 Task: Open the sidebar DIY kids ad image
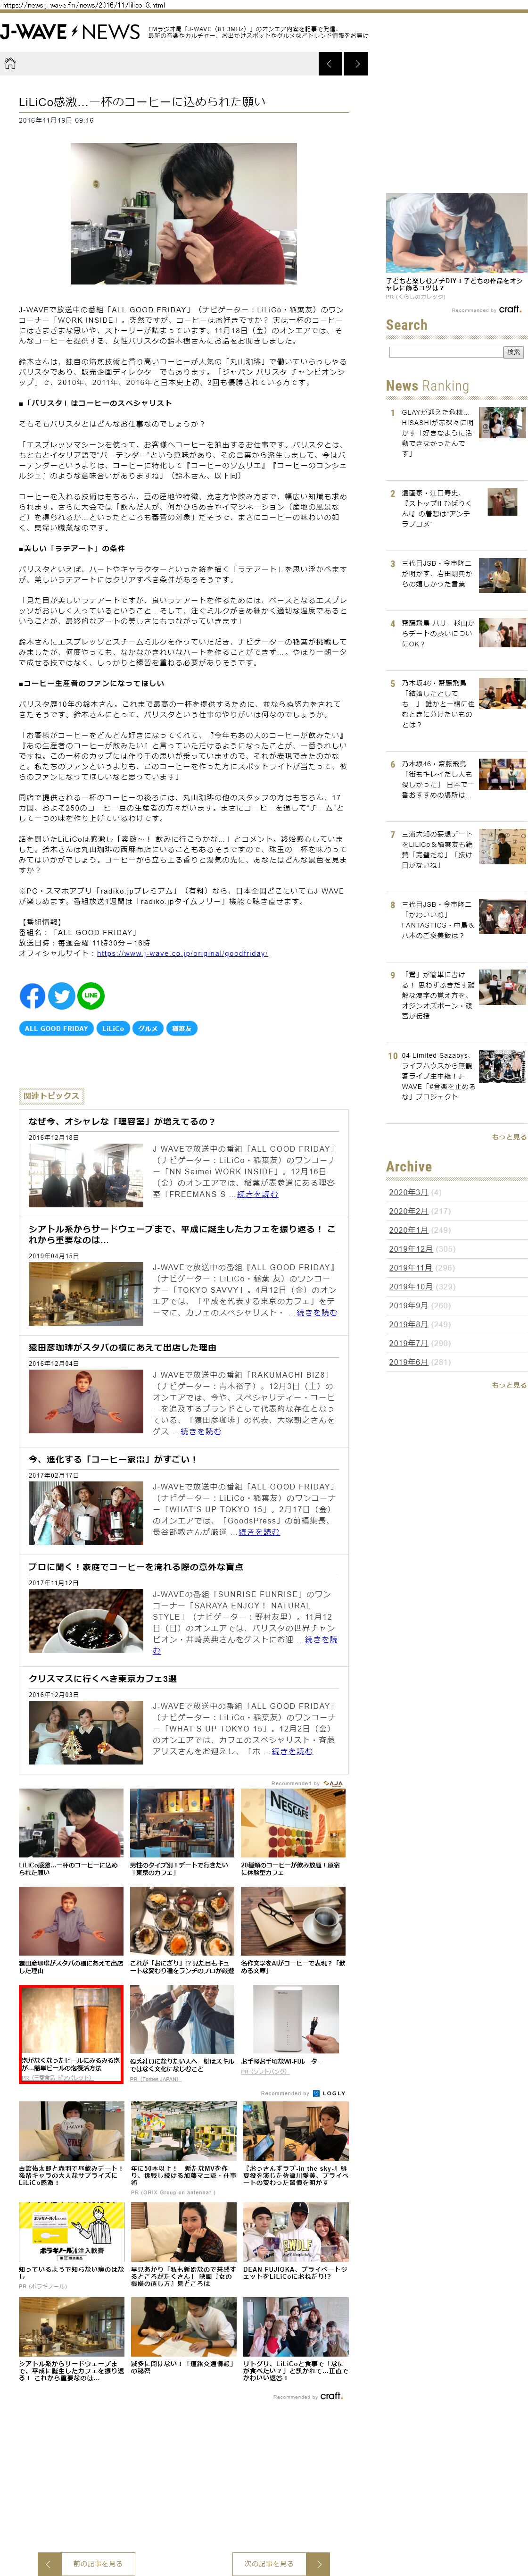pyautogui.click(x=456, y=234)
